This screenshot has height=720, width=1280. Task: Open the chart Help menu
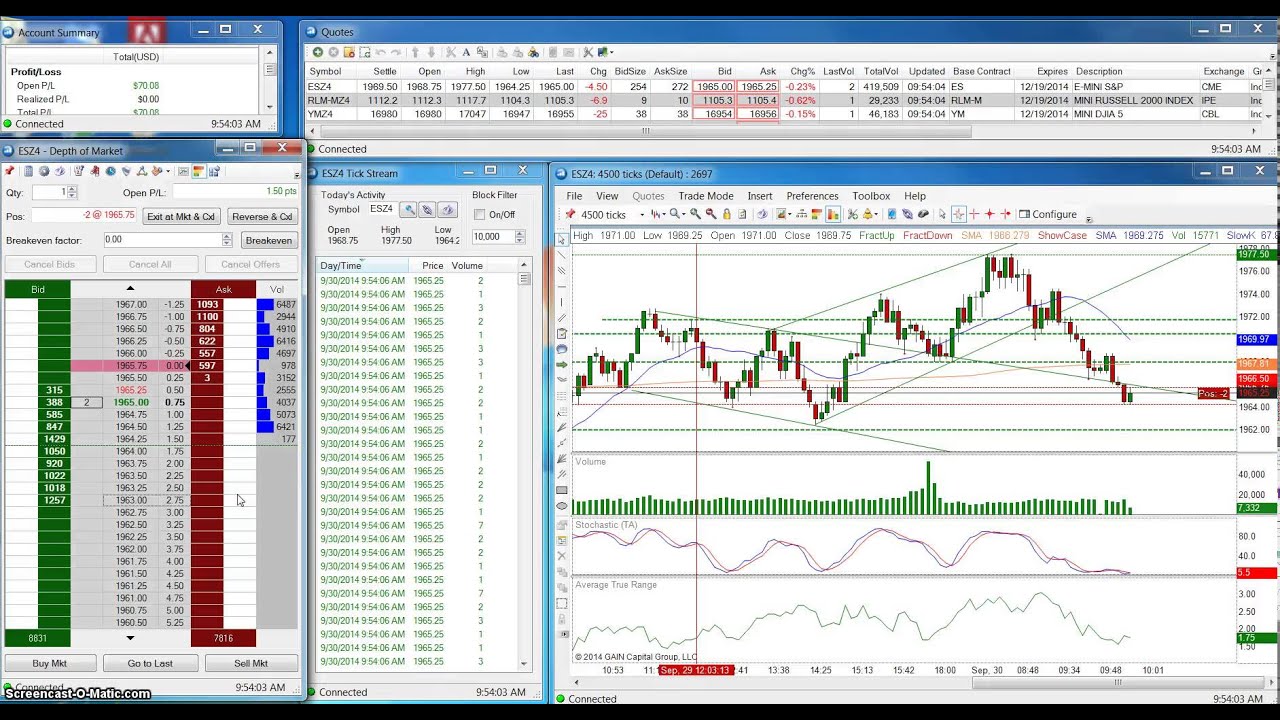pos(915,196)
